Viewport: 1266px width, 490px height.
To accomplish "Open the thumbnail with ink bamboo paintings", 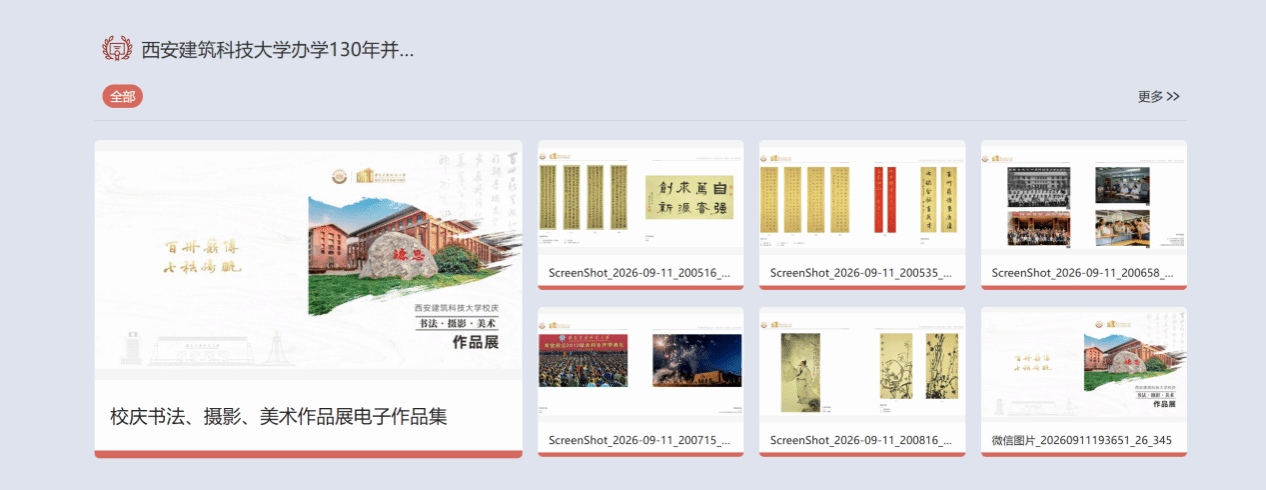I will coord(862,365).
